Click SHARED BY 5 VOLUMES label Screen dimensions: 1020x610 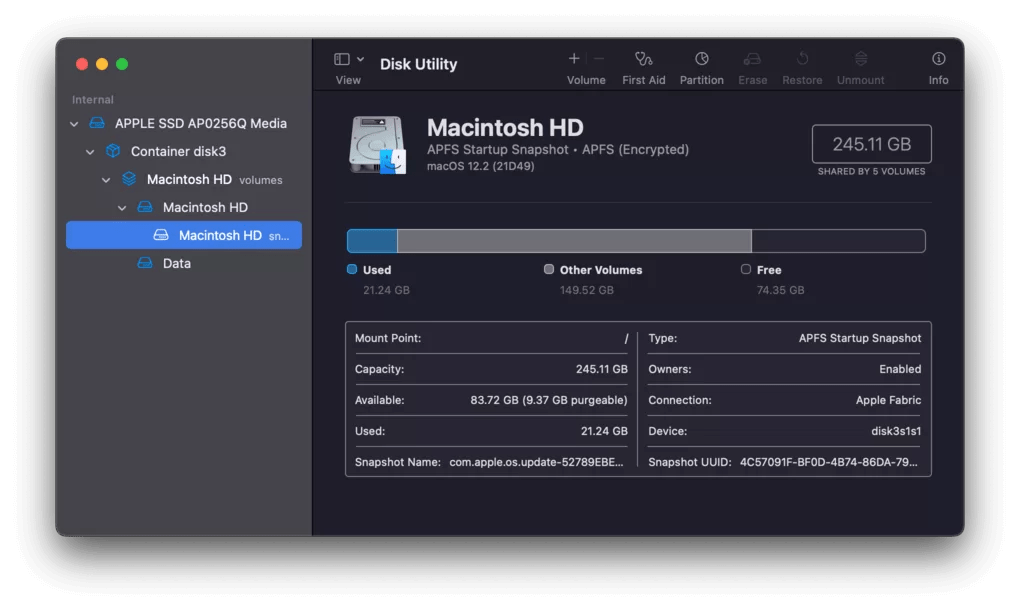point(871,172)
